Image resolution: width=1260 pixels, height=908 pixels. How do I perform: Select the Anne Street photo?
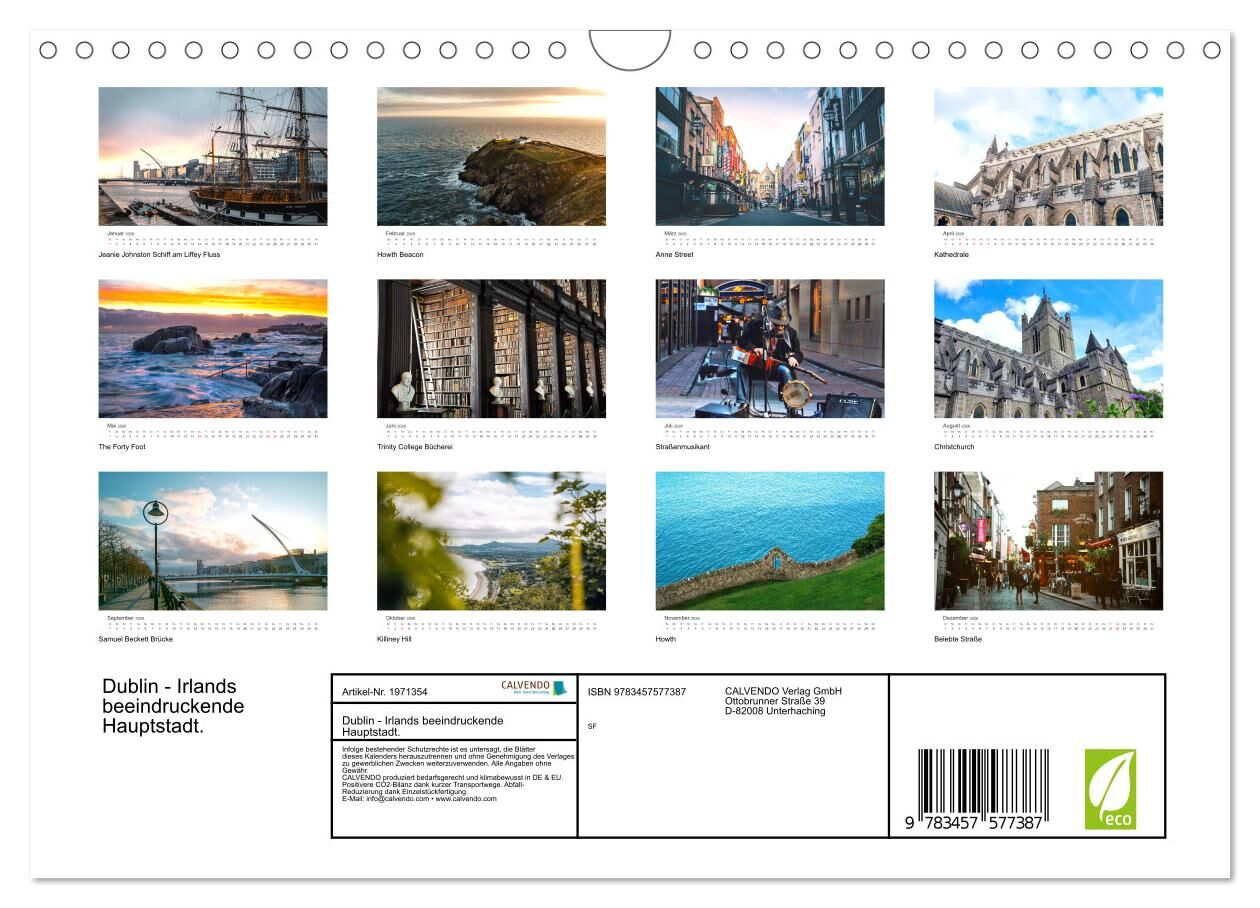pyautogui.click(x=769, y=156)
